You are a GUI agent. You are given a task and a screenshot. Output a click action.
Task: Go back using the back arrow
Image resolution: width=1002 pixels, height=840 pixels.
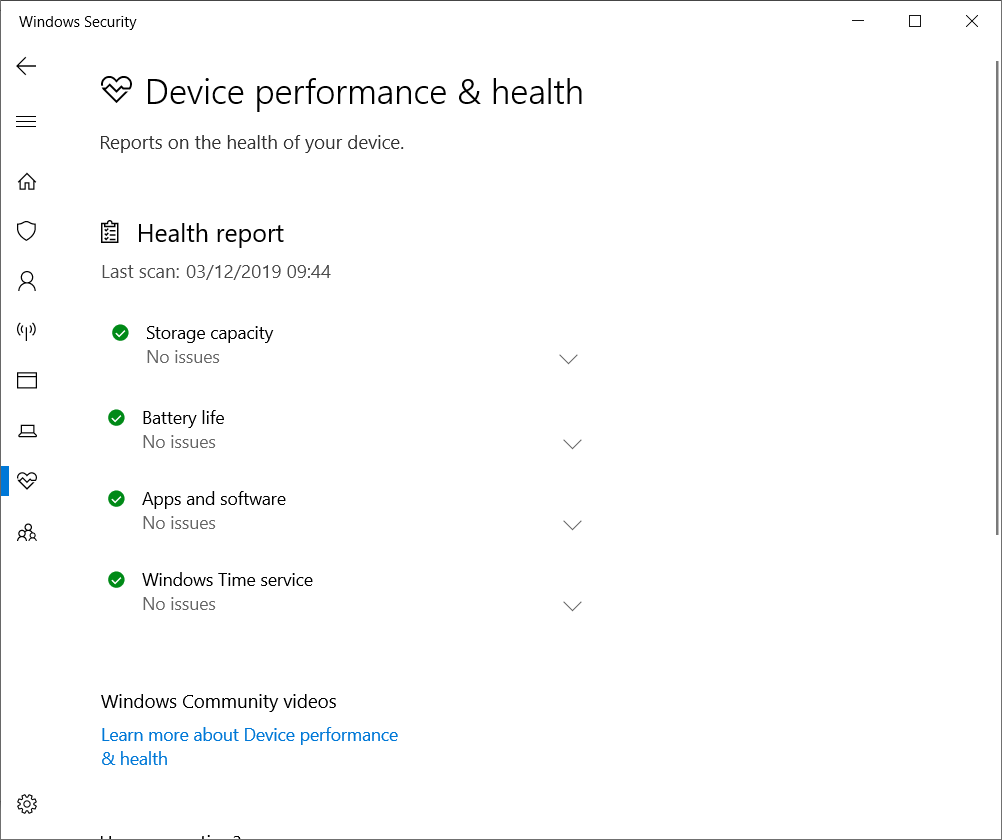coord(26,66)
